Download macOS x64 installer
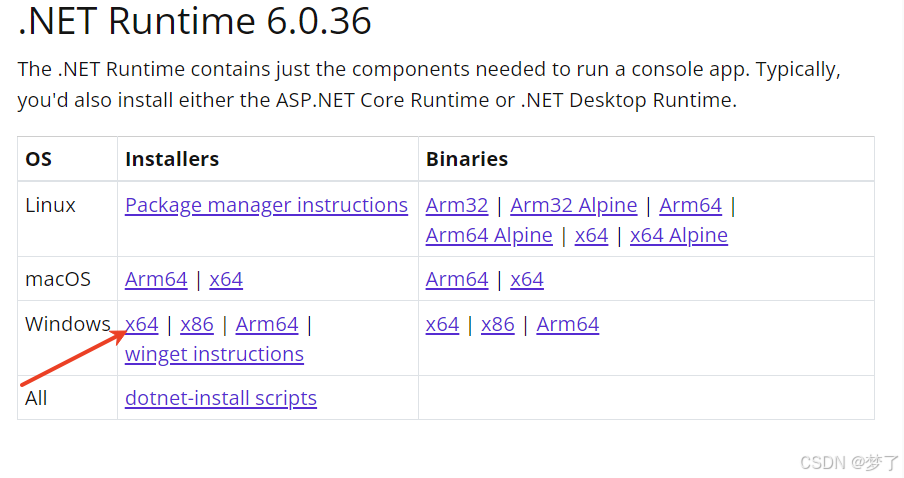The width and height of the screenshot is (904, 478). (226, 280)
